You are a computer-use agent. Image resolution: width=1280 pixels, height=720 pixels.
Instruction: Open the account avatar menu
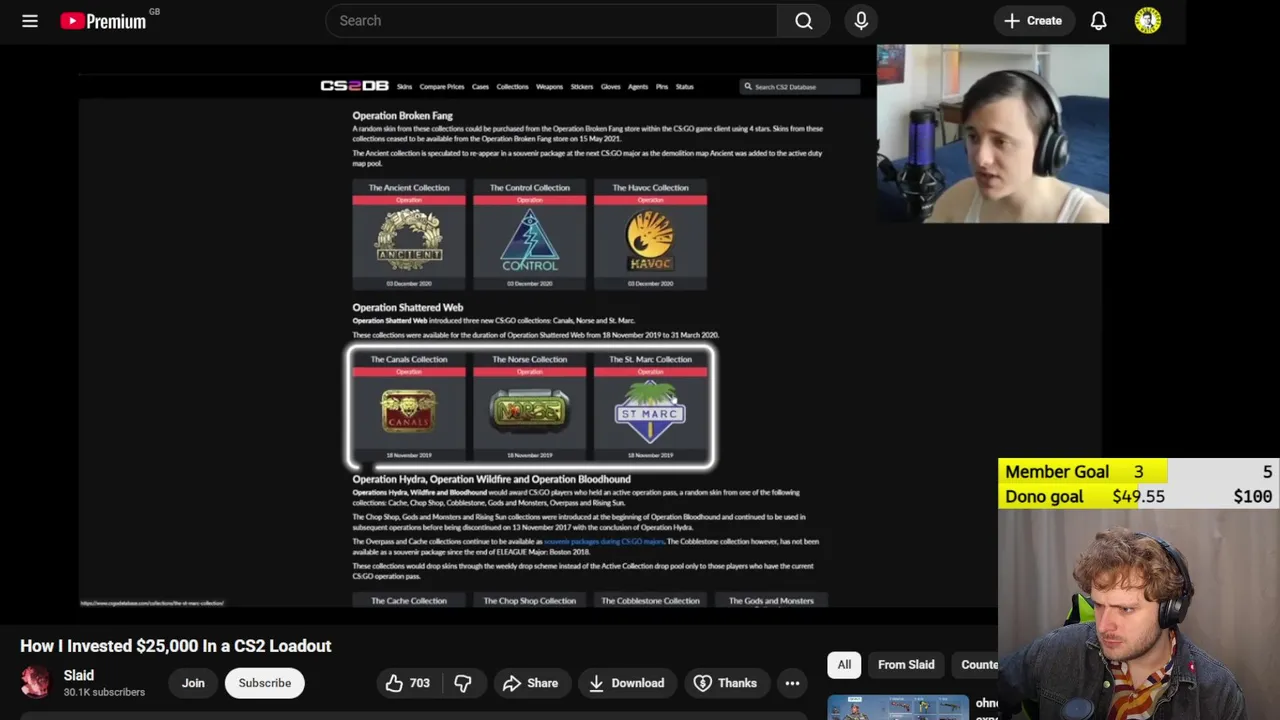(x=1148, y=20)
